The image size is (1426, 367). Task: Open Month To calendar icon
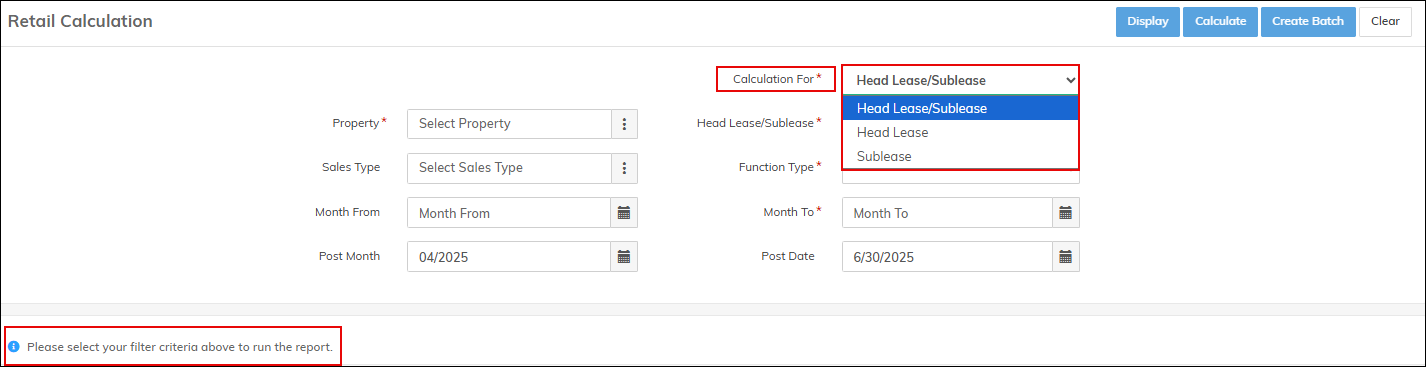click(1066, 213)
